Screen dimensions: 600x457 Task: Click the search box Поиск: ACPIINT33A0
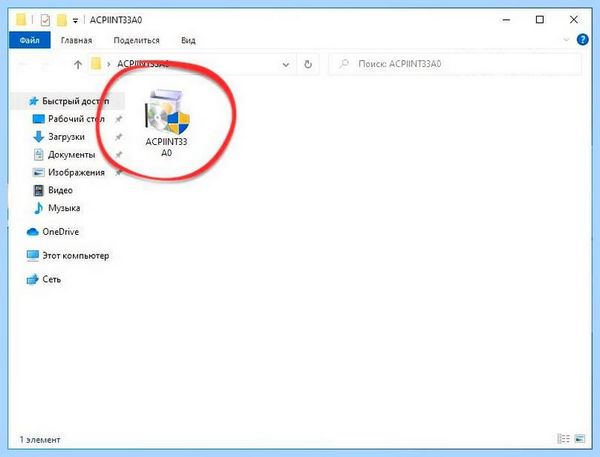pos(455,64)
